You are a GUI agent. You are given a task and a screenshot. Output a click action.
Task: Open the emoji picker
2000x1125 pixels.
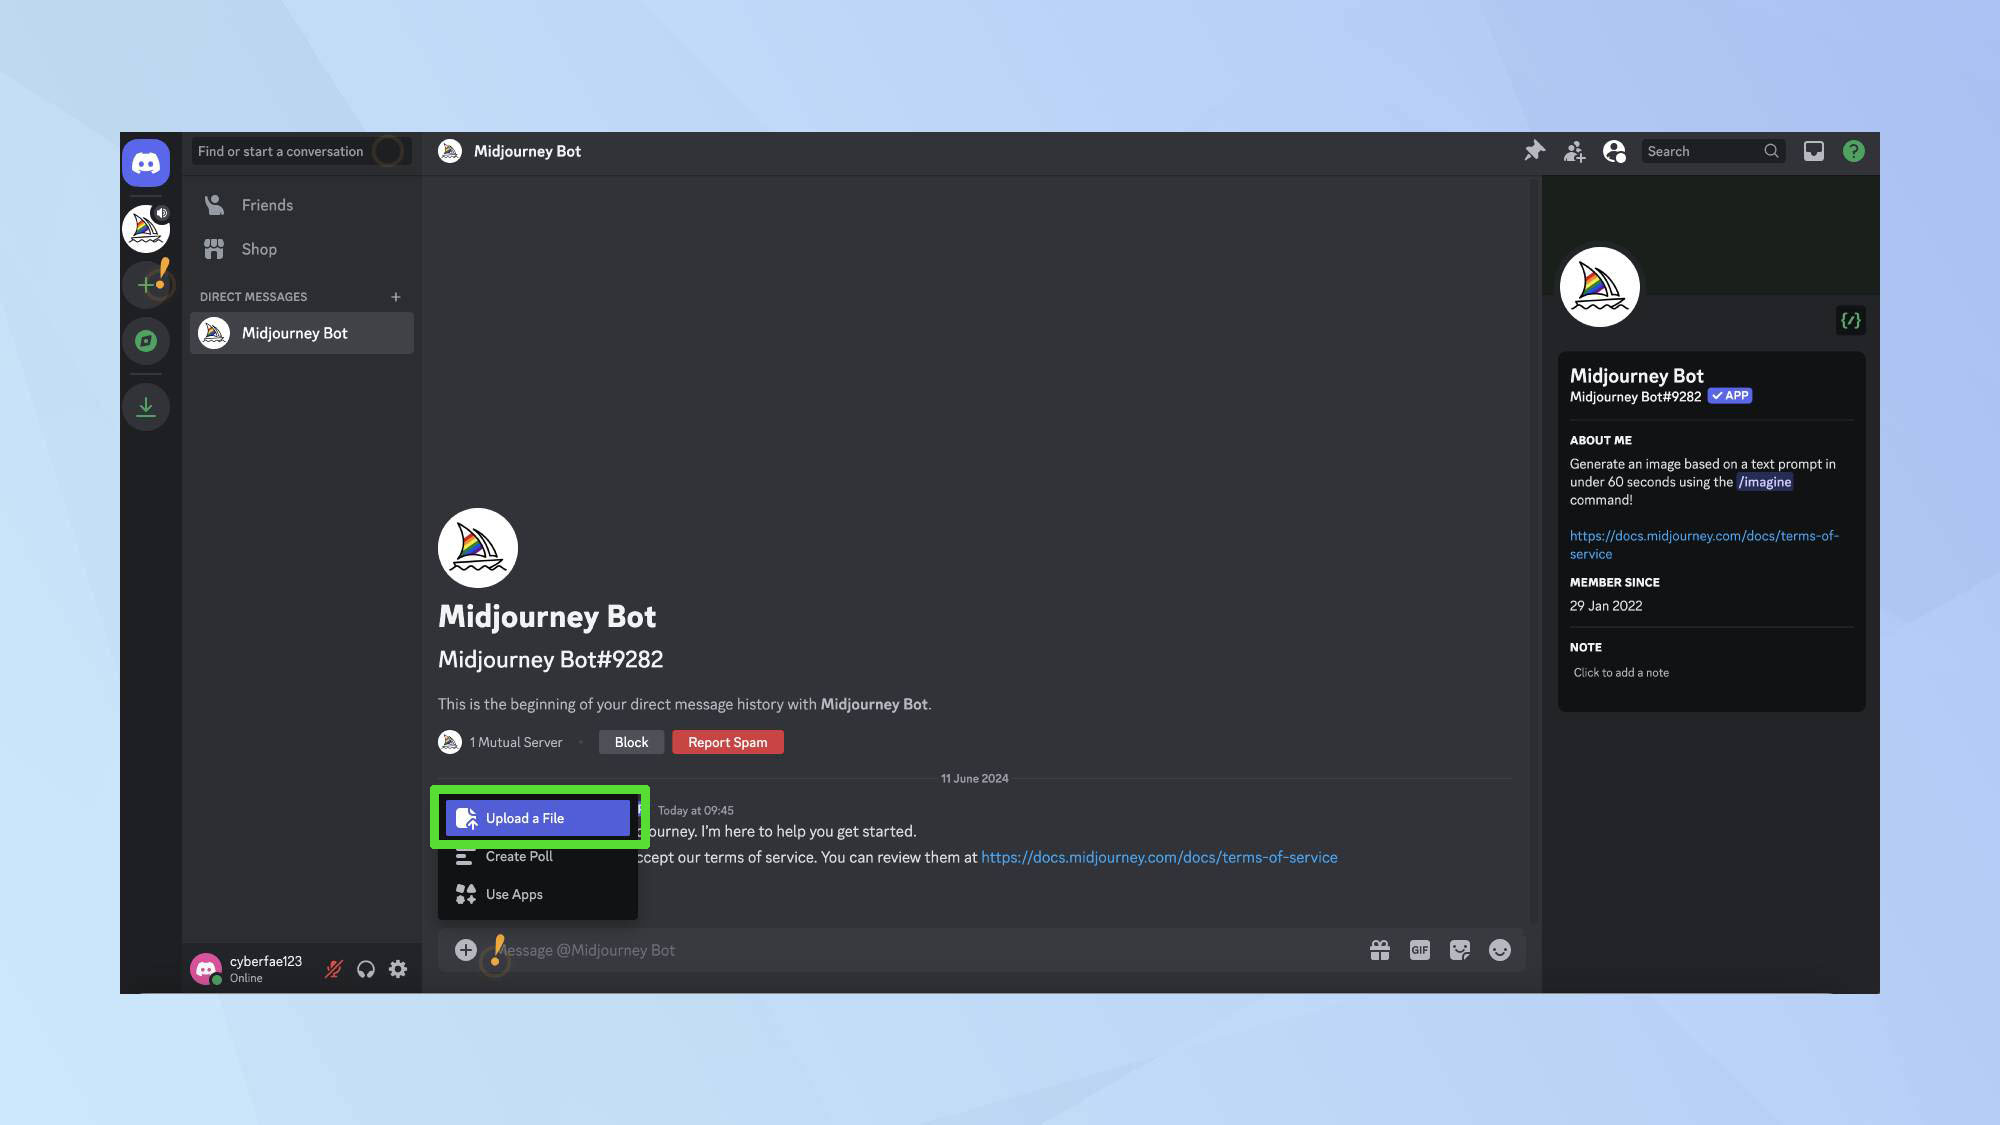tap(1500, 950)
